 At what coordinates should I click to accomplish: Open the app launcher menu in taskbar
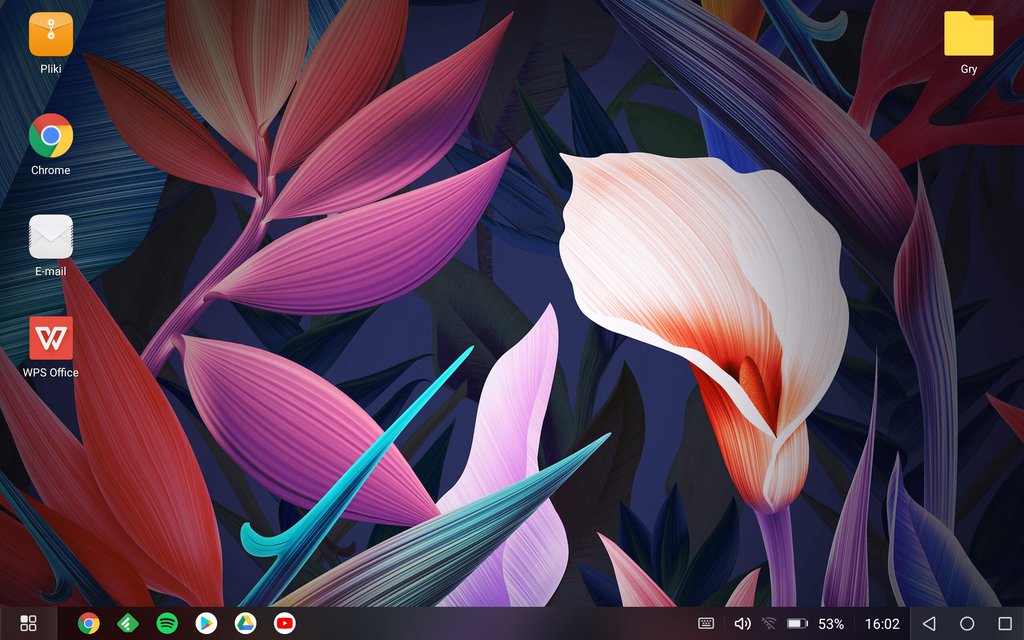tap(28, 623)
